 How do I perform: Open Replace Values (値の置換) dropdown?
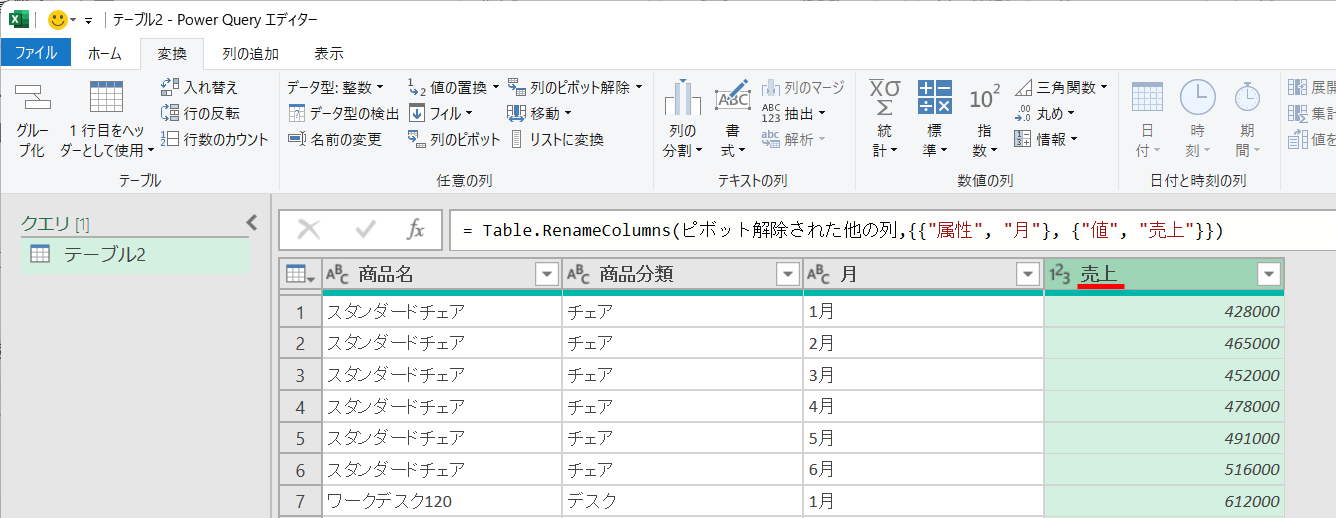453,87
